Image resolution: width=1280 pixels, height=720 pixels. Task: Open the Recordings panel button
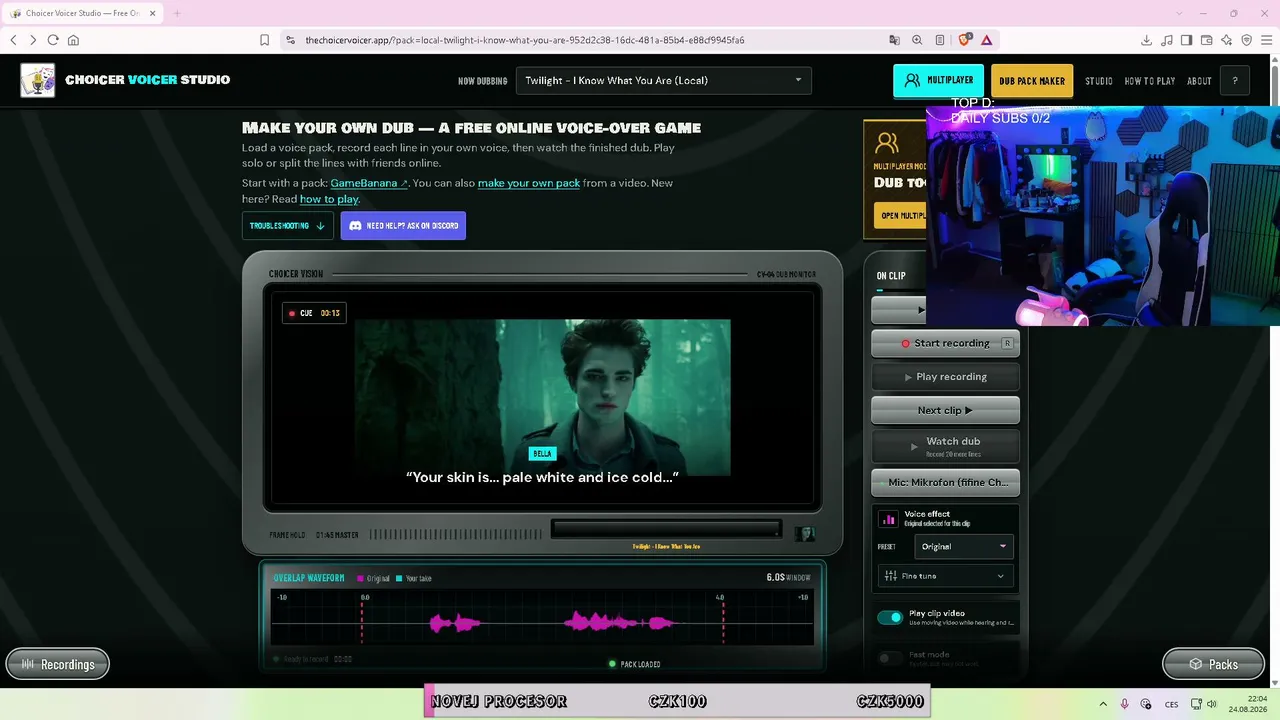click(x=58, y=664)
